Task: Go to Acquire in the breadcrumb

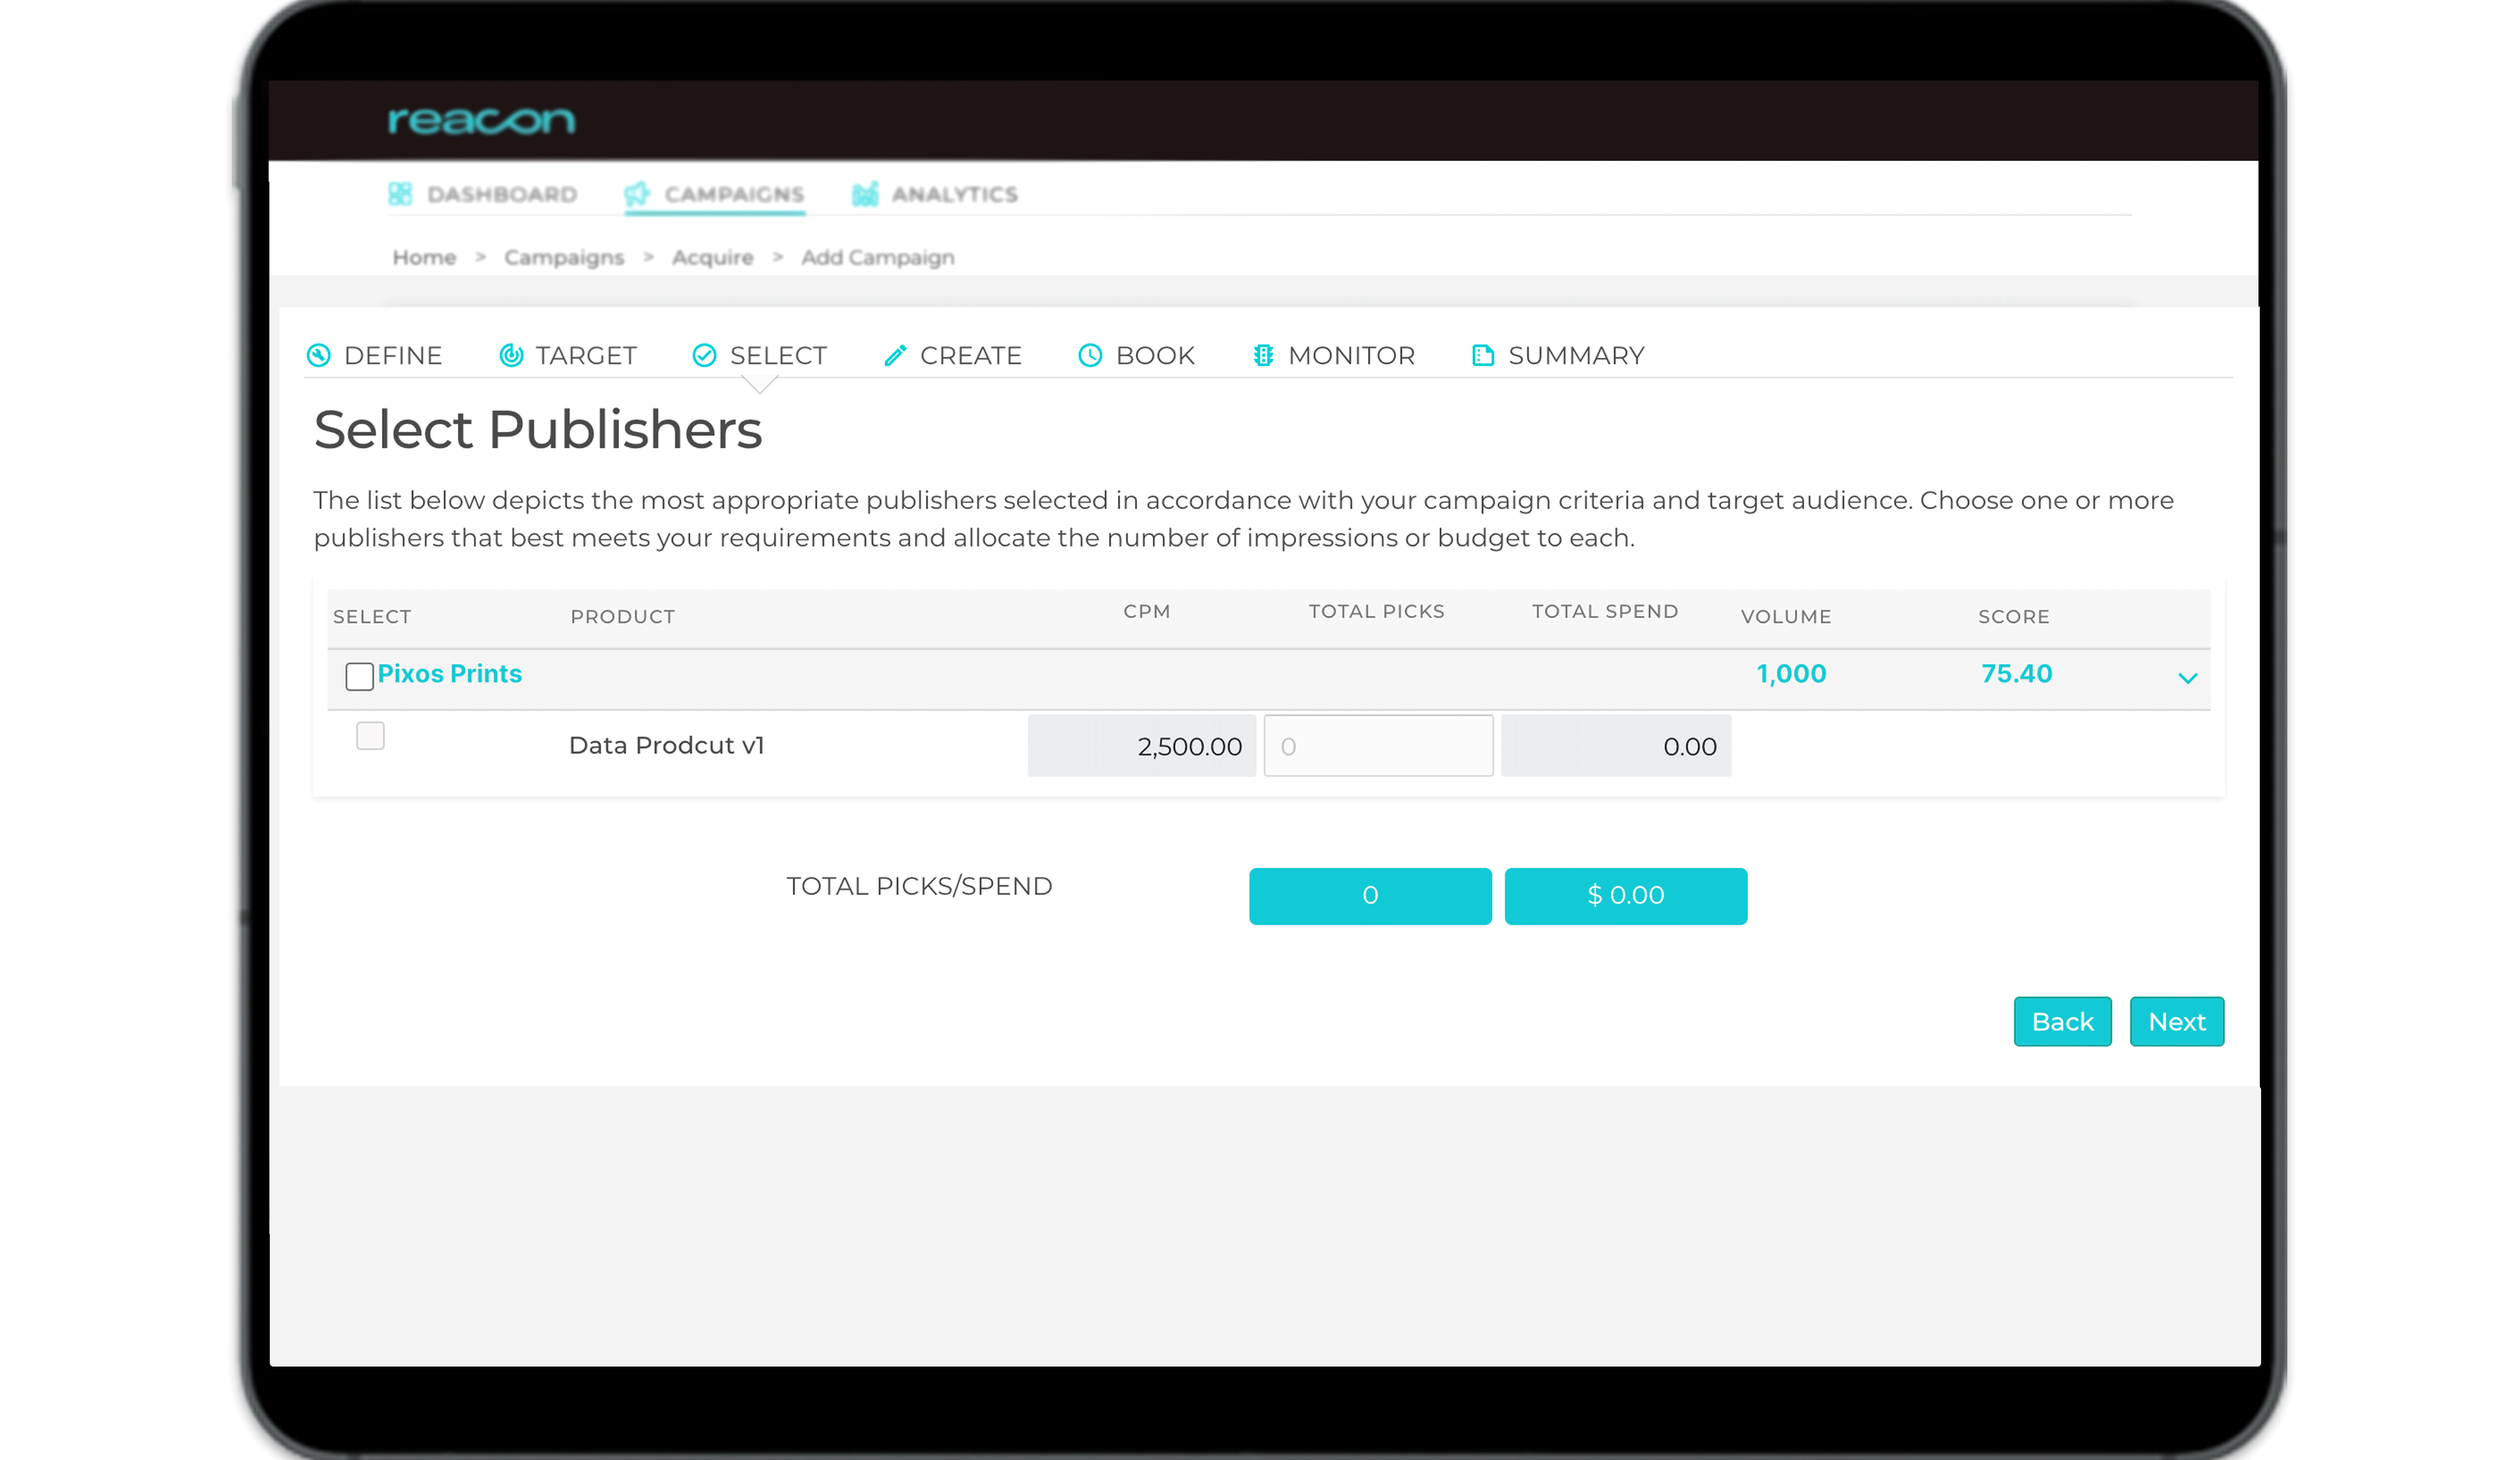Action: [x=712, y=258]
